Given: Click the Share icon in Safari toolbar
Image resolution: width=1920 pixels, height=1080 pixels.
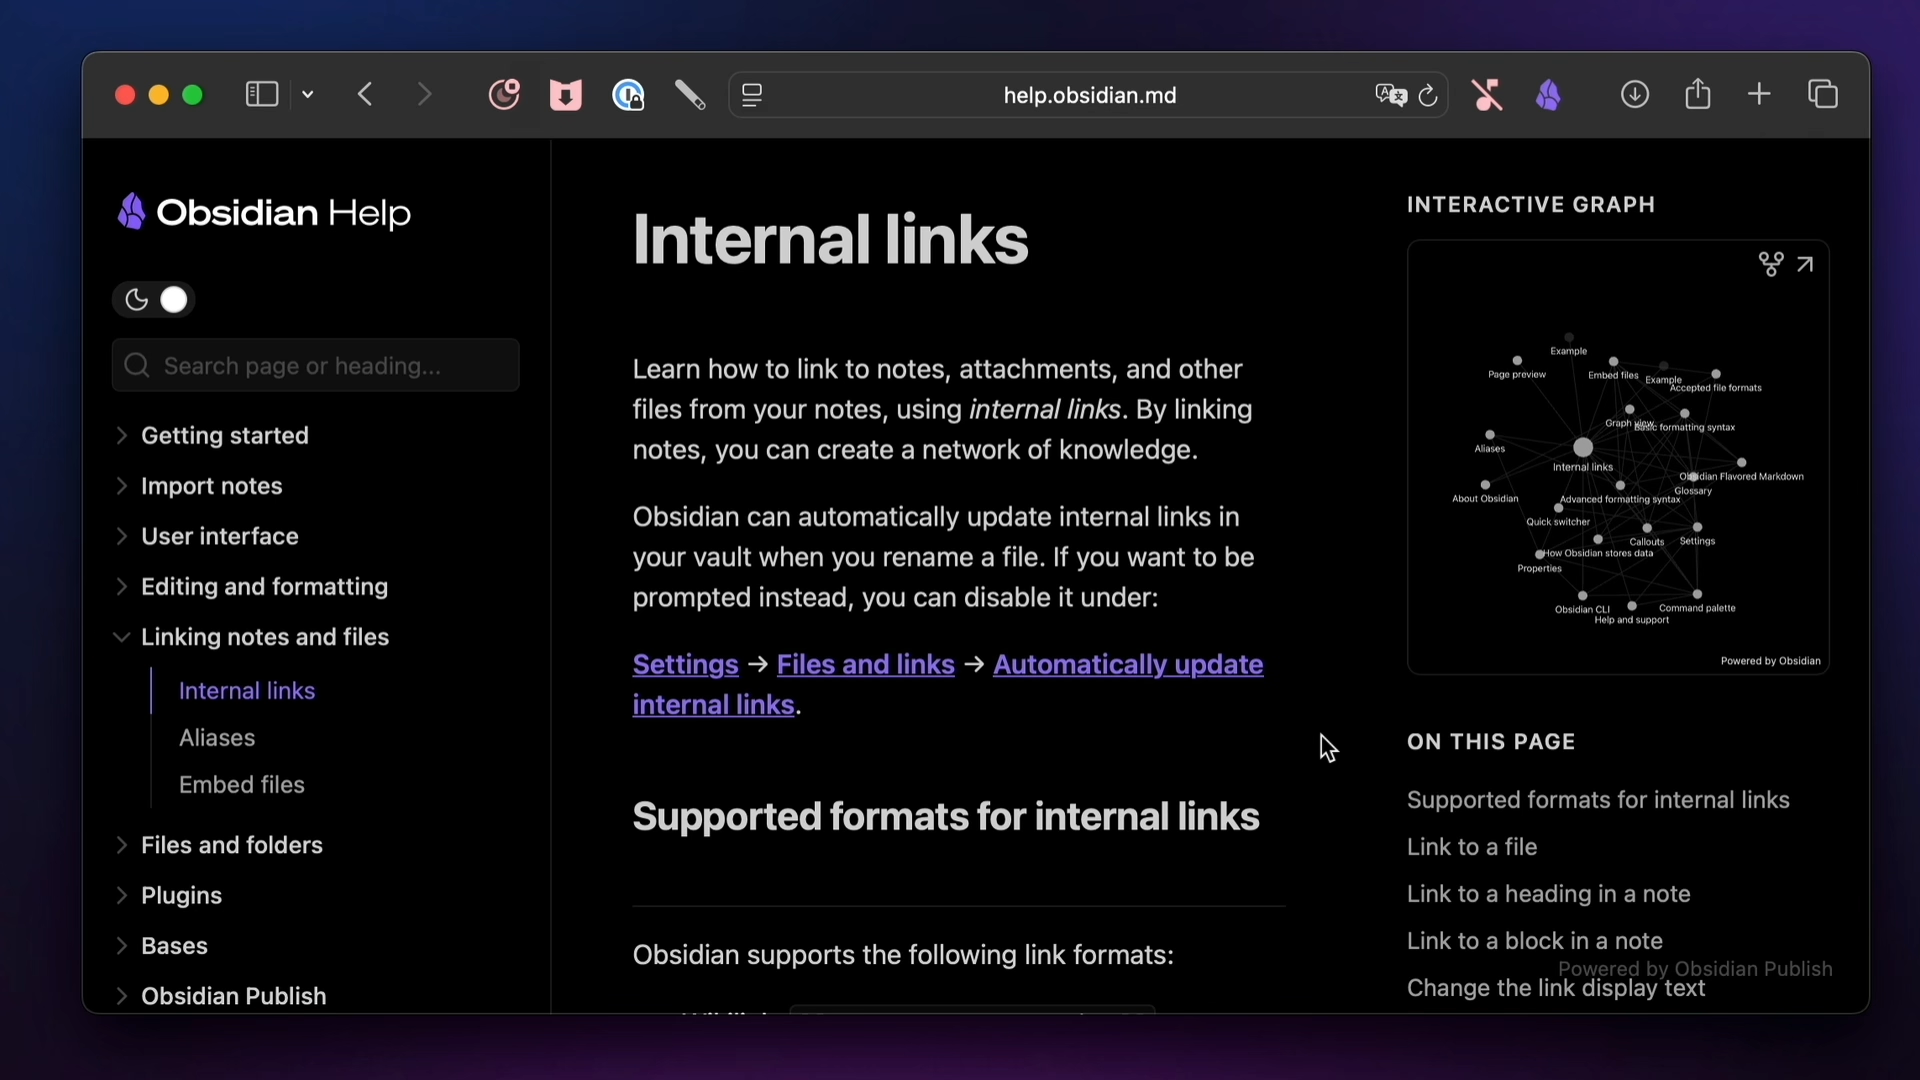Looking at the screenshot, I should [1697, 95].
